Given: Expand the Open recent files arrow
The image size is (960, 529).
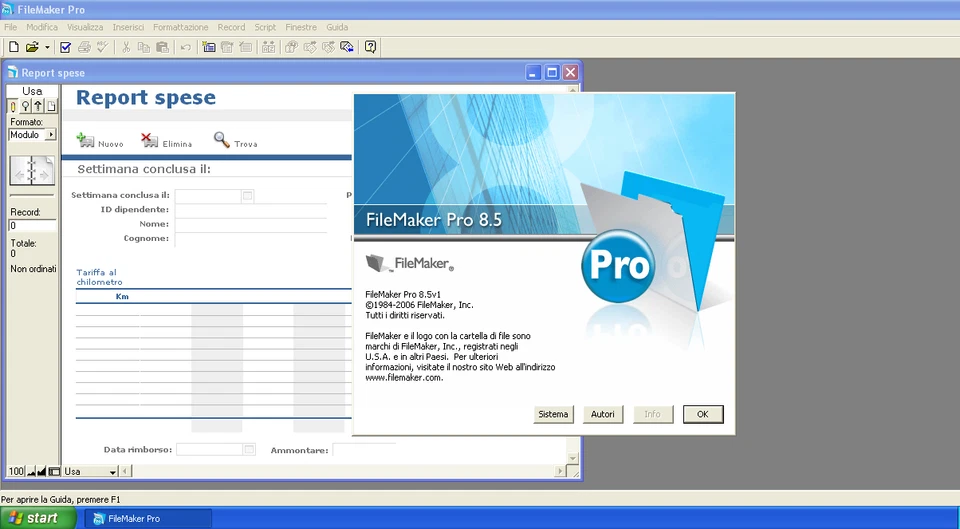Looking at the screenshot, I should (x=47, y=47).
